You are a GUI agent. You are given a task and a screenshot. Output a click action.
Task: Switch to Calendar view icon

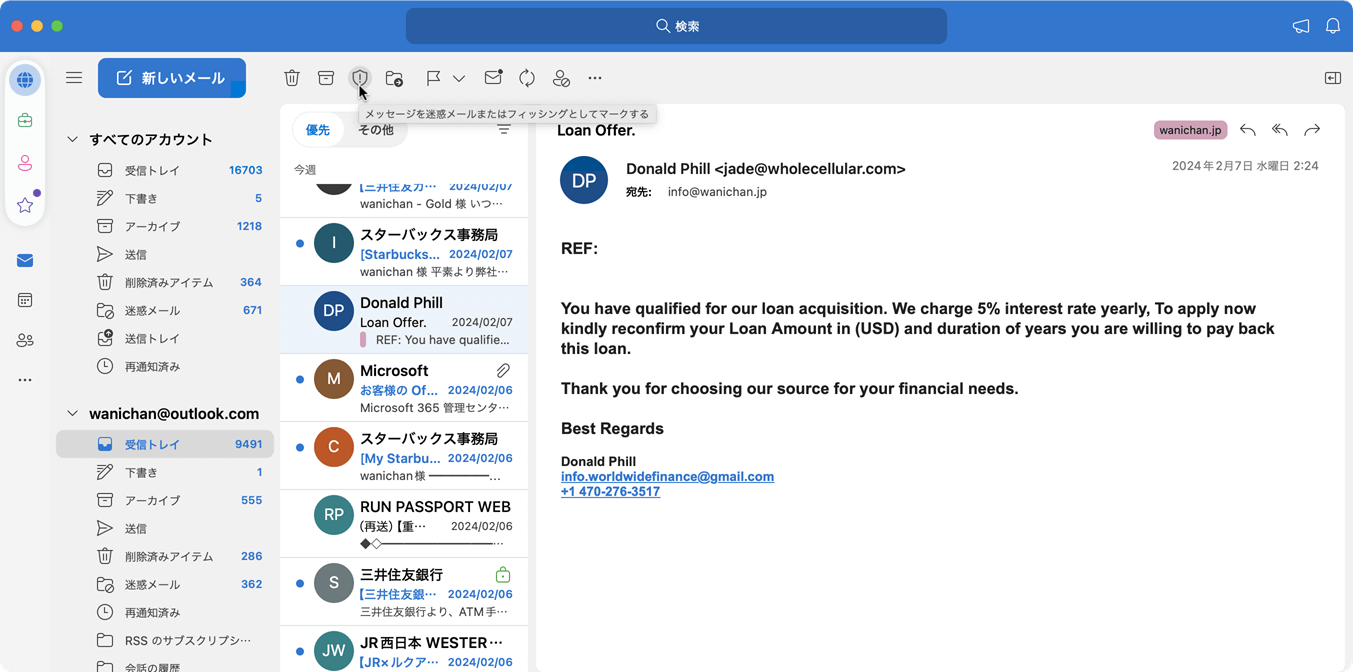pyautogui.click(x=25, y=300)
